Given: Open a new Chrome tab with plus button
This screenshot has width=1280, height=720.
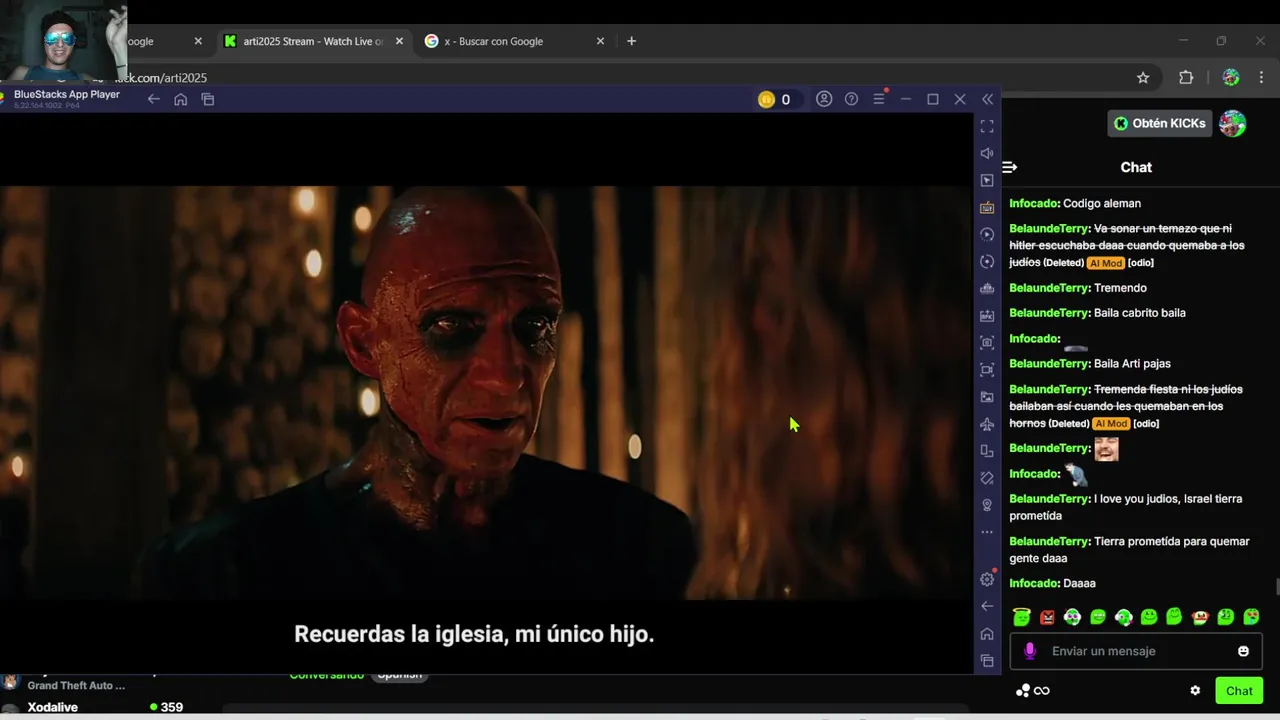Looking at the screenshot, I should (x=631, y=41).
